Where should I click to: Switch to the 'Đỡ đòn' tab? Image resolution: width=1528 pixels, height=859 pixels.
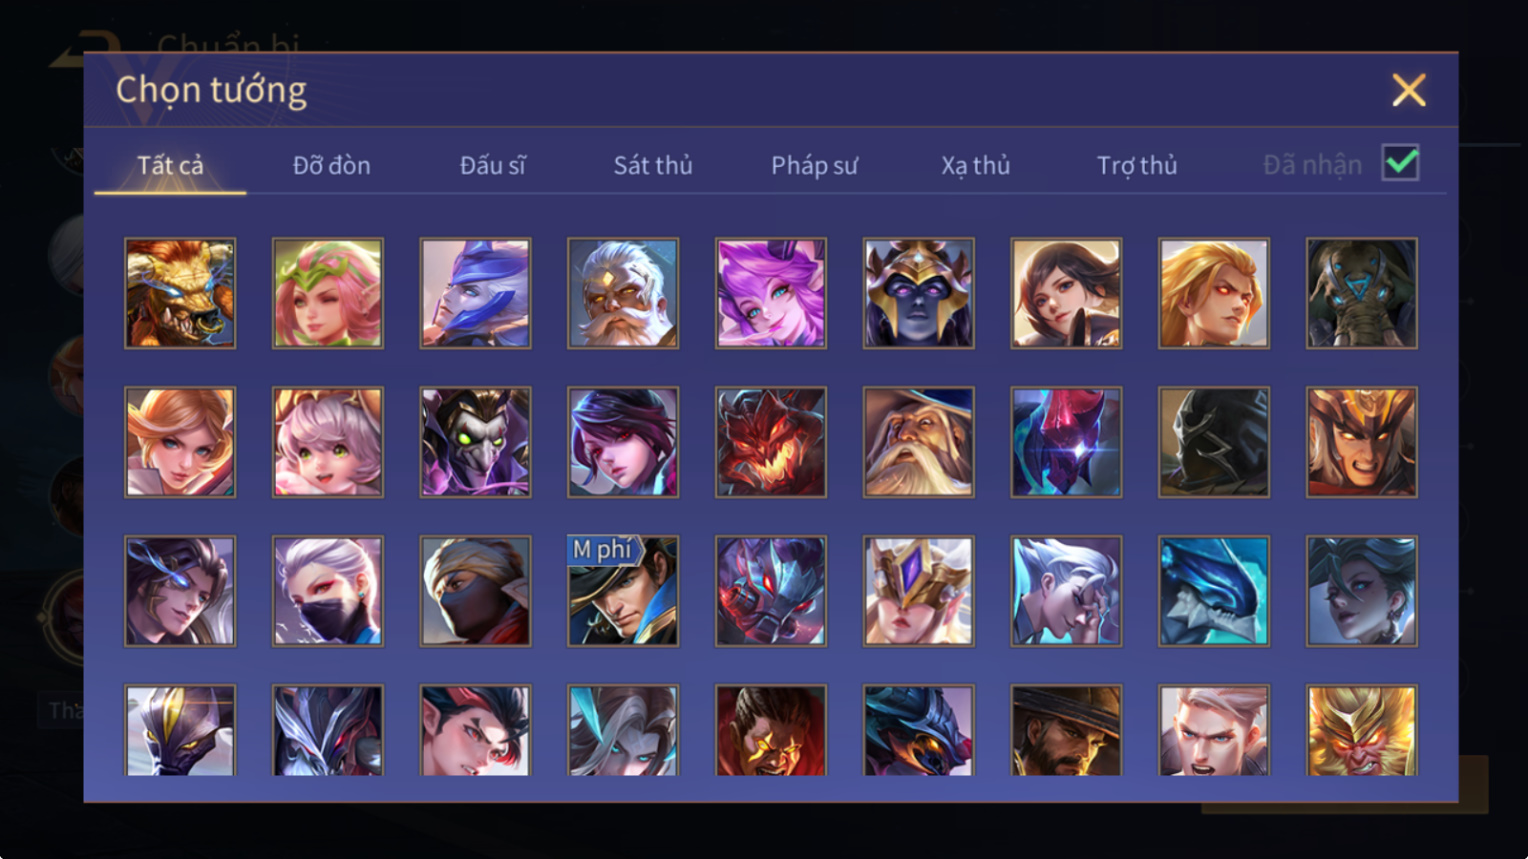pyautogui.click(x=331, y=165)
